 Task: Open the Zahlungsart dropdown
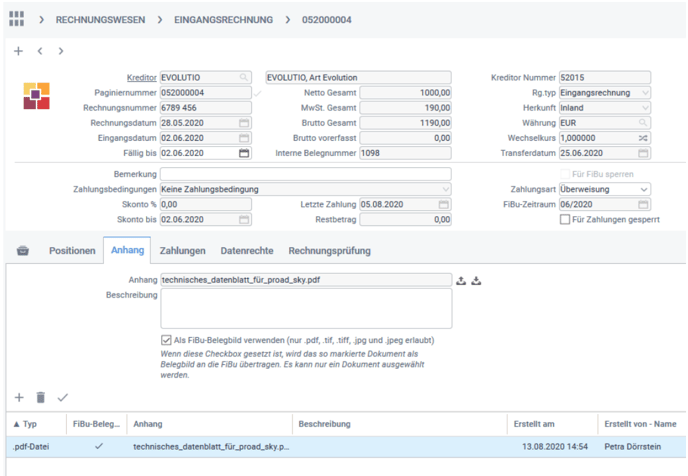(x=644, y=189)
